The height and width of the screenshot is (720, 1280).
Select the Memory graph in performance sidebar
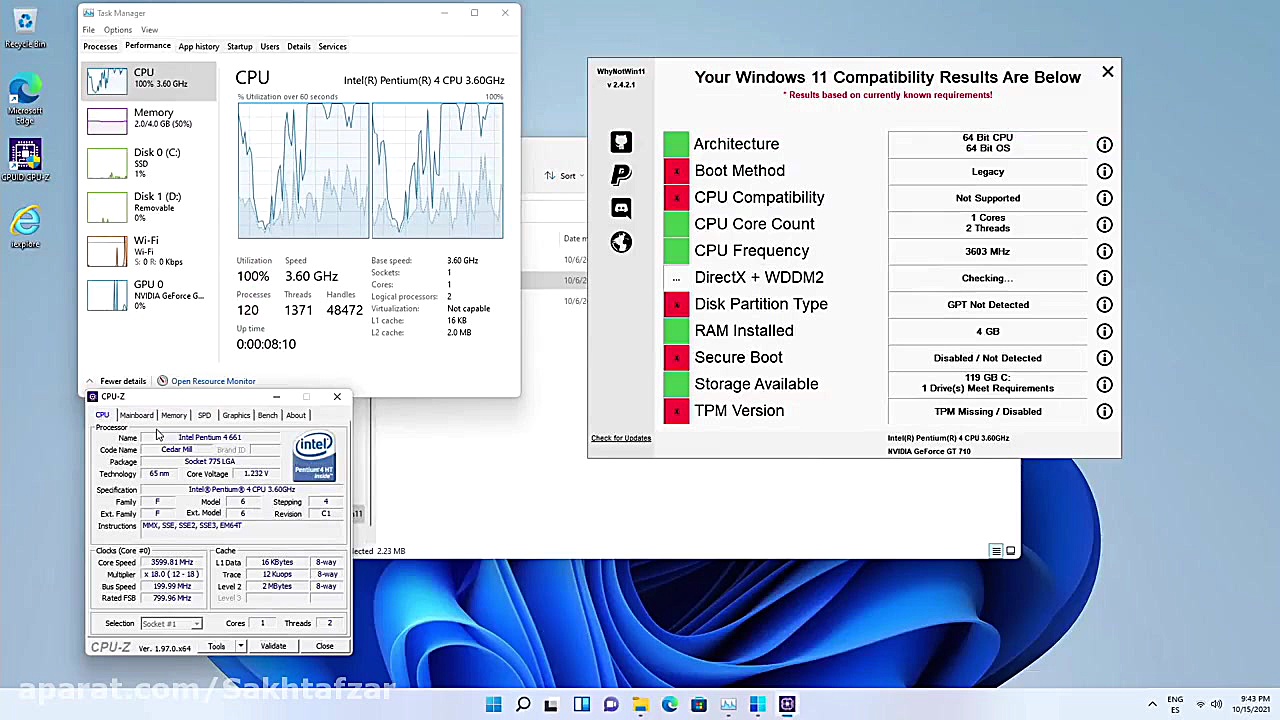(150, 118)
